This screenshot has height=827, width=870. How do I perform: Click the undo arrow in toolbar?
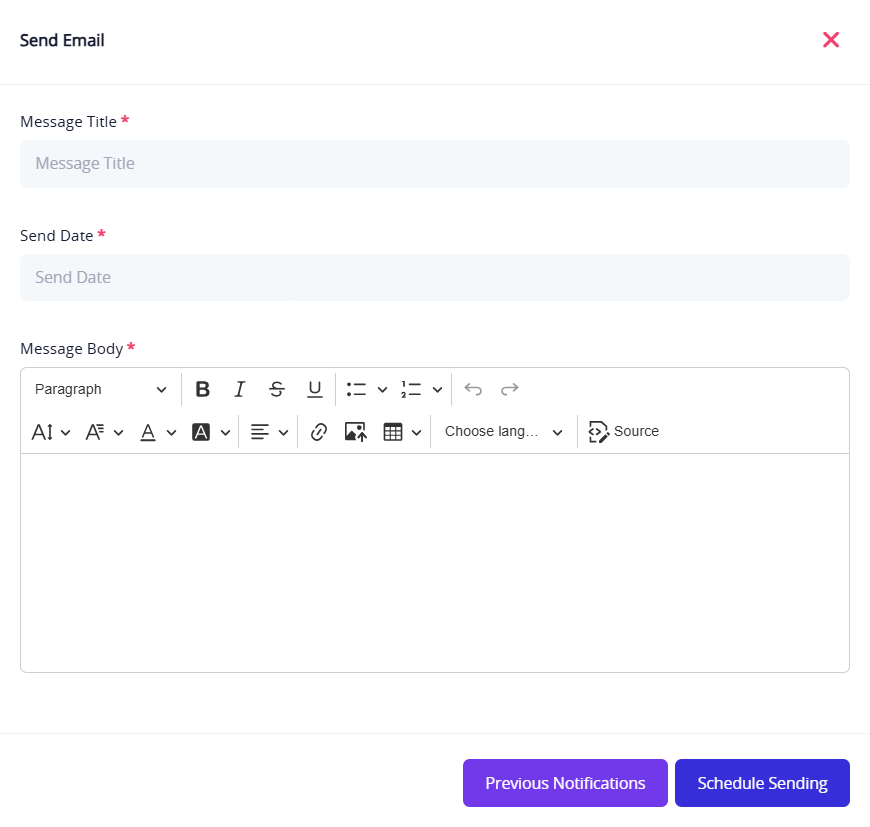[473, 389]
